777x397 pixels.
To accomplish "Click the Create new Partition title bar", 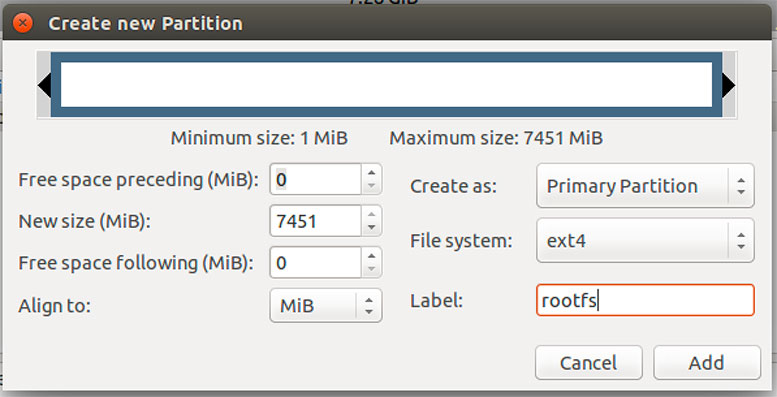I will (x=388, y=23).
